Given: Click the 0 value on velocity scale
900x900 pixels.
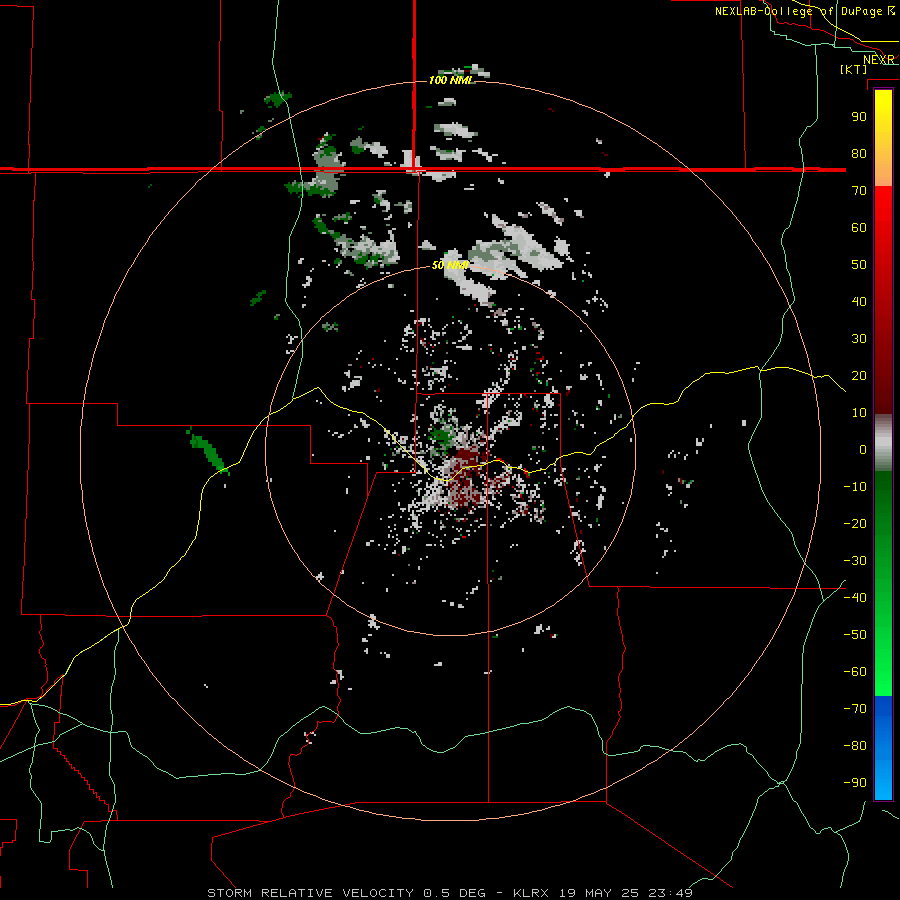Looking at the screenshot, I should (863, 449).
